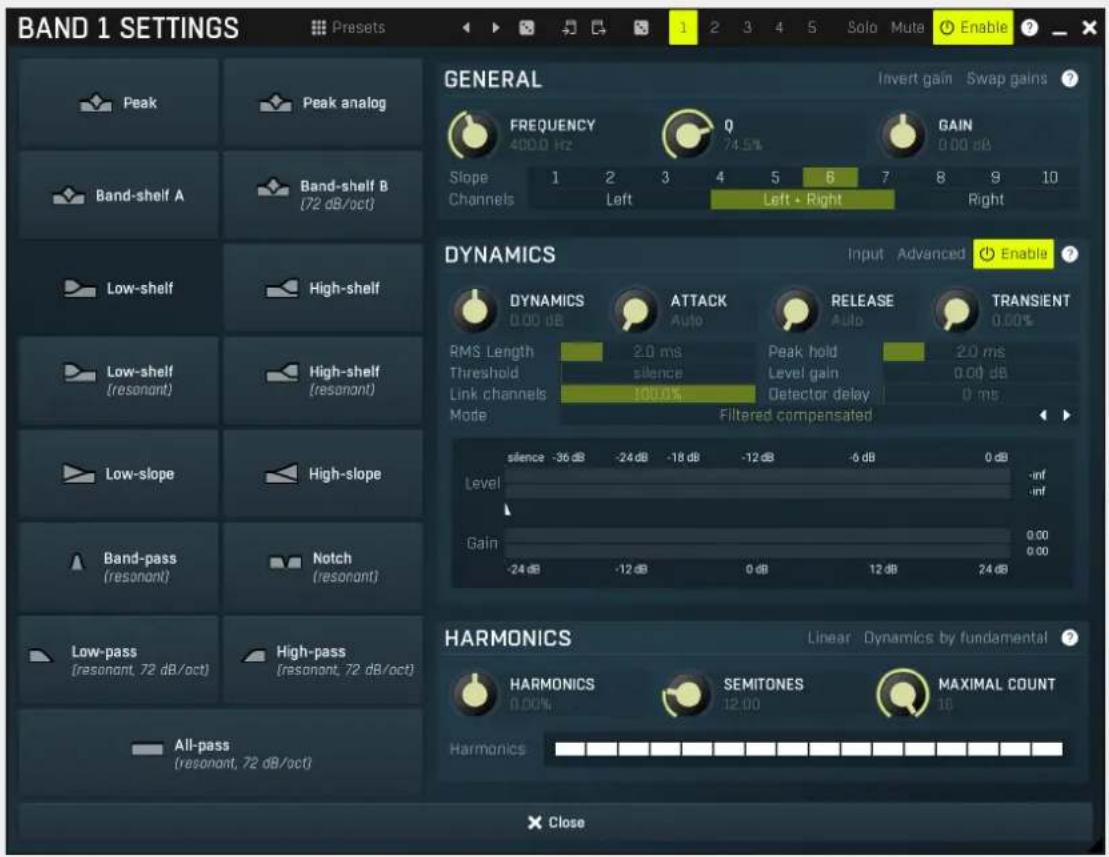Toggle Dynamics by fundamental option
The image size is (1109, 857).
click(955, 638)
